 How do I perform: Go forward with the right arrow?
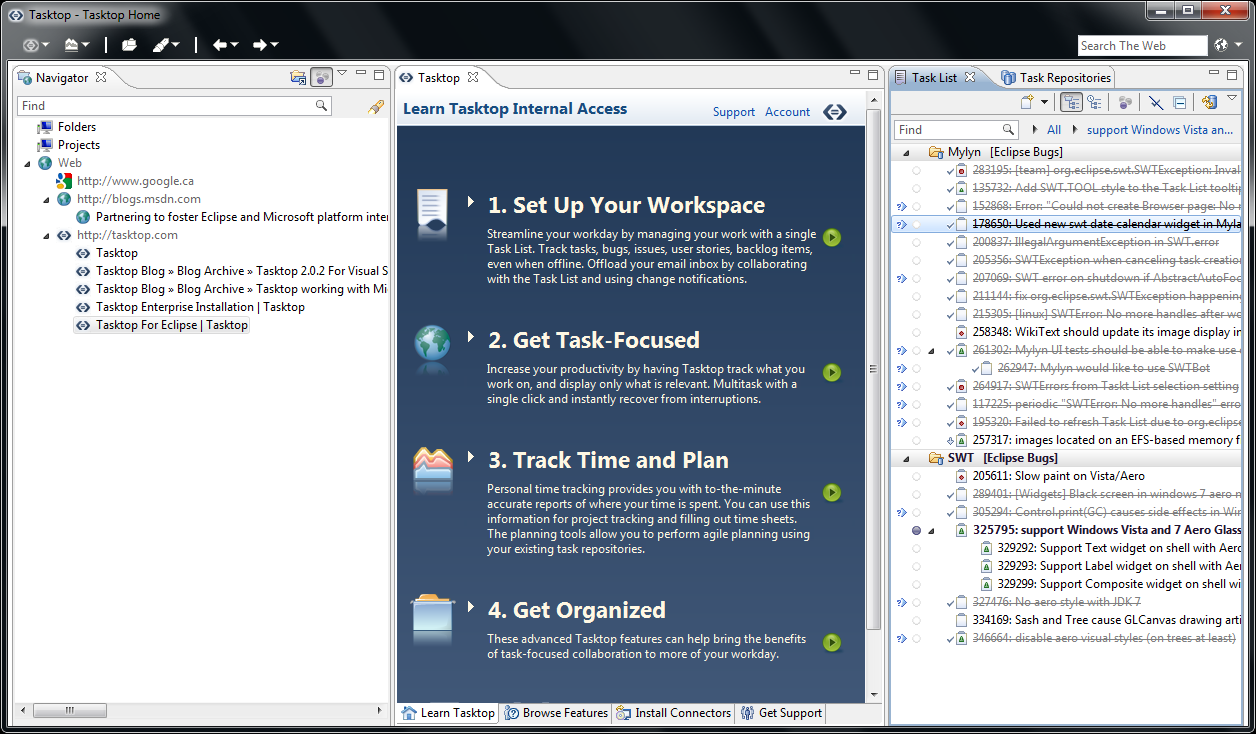(260, 45)
